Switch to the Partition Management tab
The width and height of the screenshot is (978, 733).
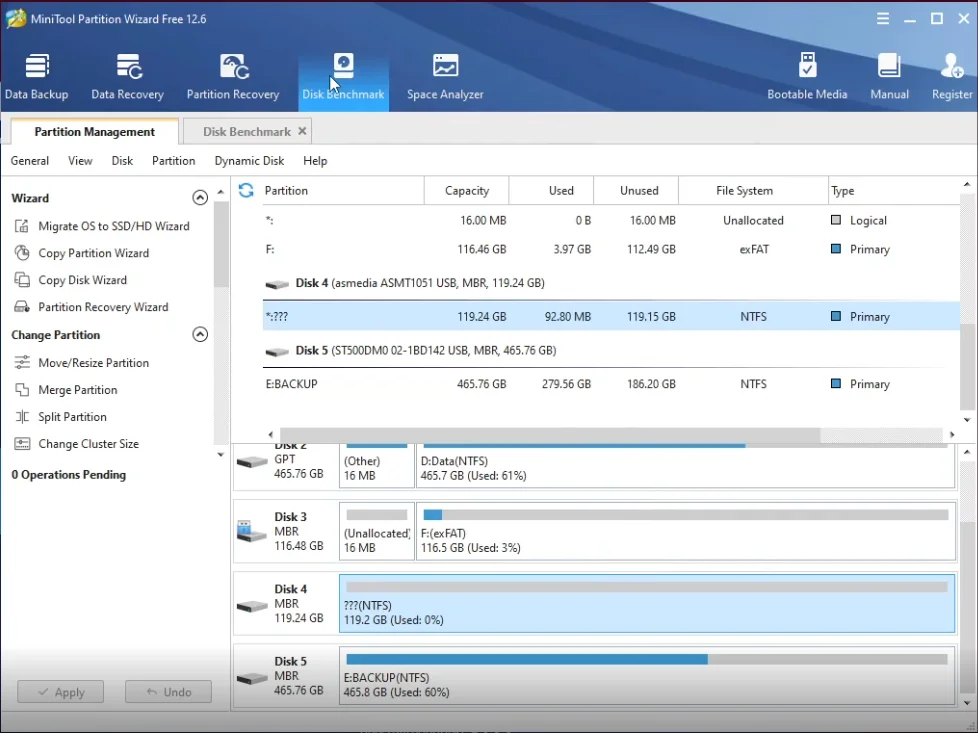pyautogui.click(x=94, y=132)
